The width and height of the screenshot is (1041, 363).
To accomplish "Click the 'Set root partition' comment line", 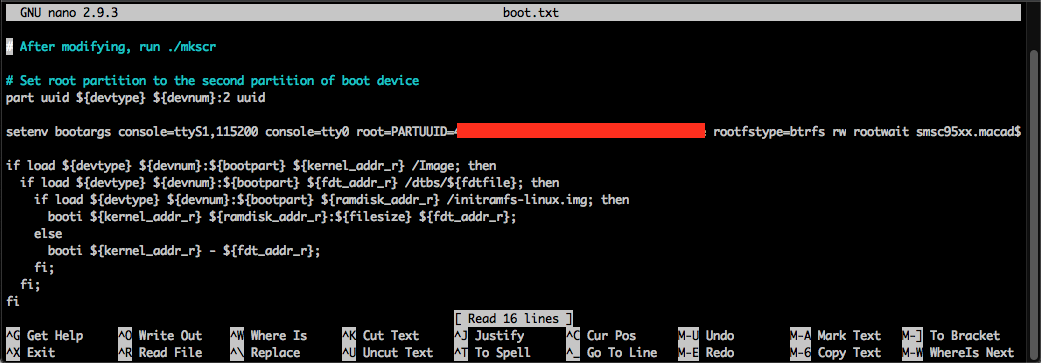I will click(212, 81).
